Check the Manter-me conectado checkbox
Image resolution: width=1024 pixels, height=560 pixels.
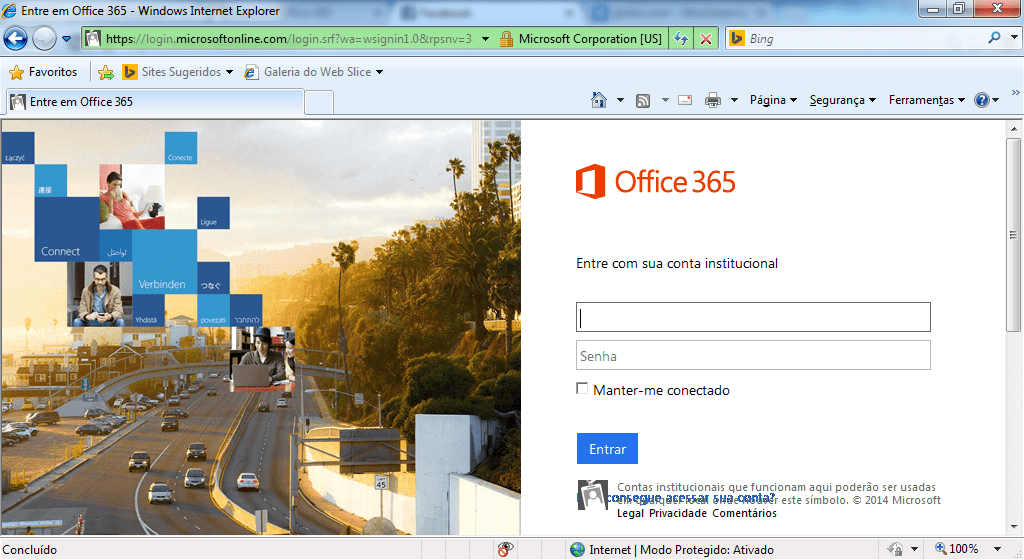(583, 389)
